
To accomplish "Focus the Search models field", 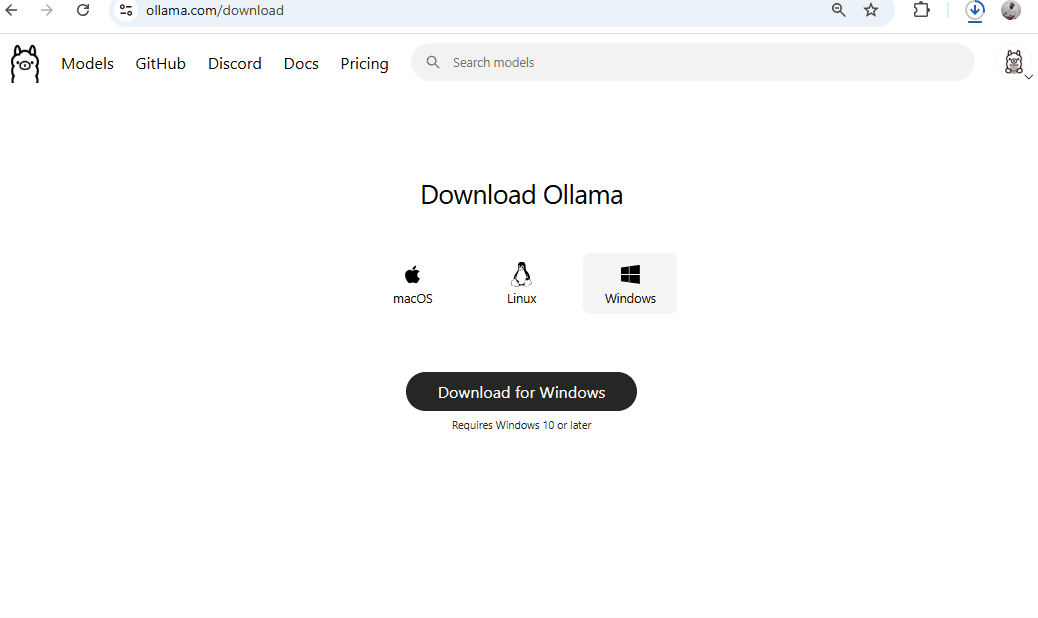I will [700, 62].
